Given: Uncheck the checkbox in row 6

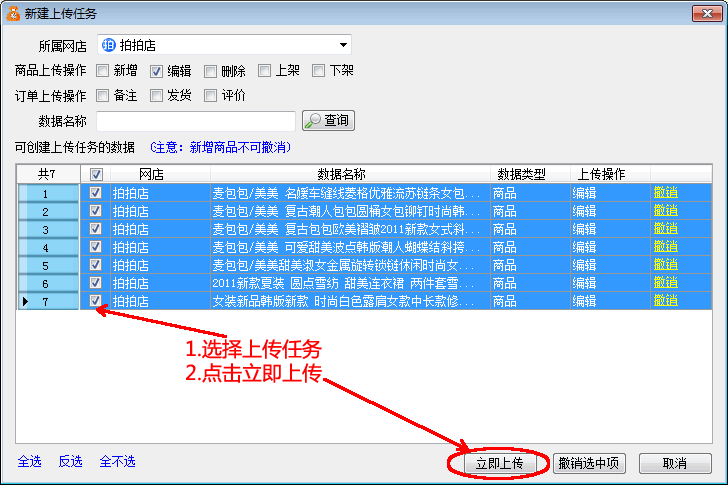Looking at the screenshot, I should pyautogui.click(x=95, y=282).
